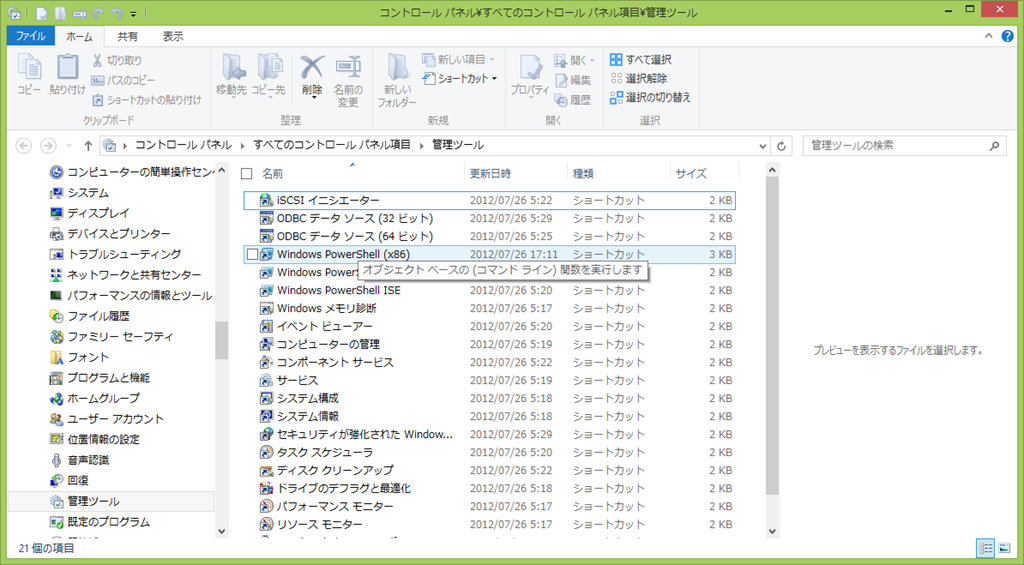1024x565 pixels.
Task: Open the 開く dropdown in ribbon
Action: [575, 60]
